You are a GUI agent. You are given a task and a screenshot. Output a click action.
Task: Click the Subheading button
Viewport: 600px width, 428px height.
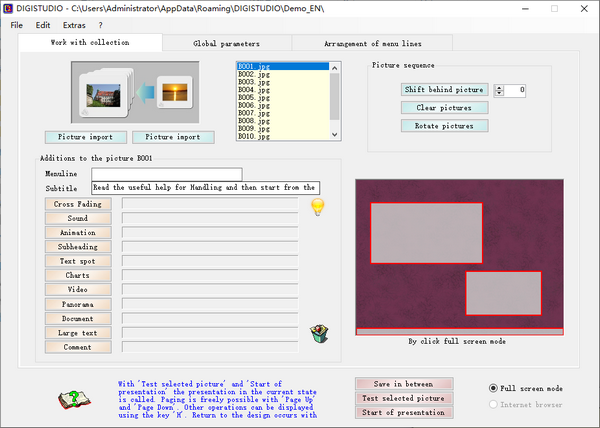click(x=78, y=247)
